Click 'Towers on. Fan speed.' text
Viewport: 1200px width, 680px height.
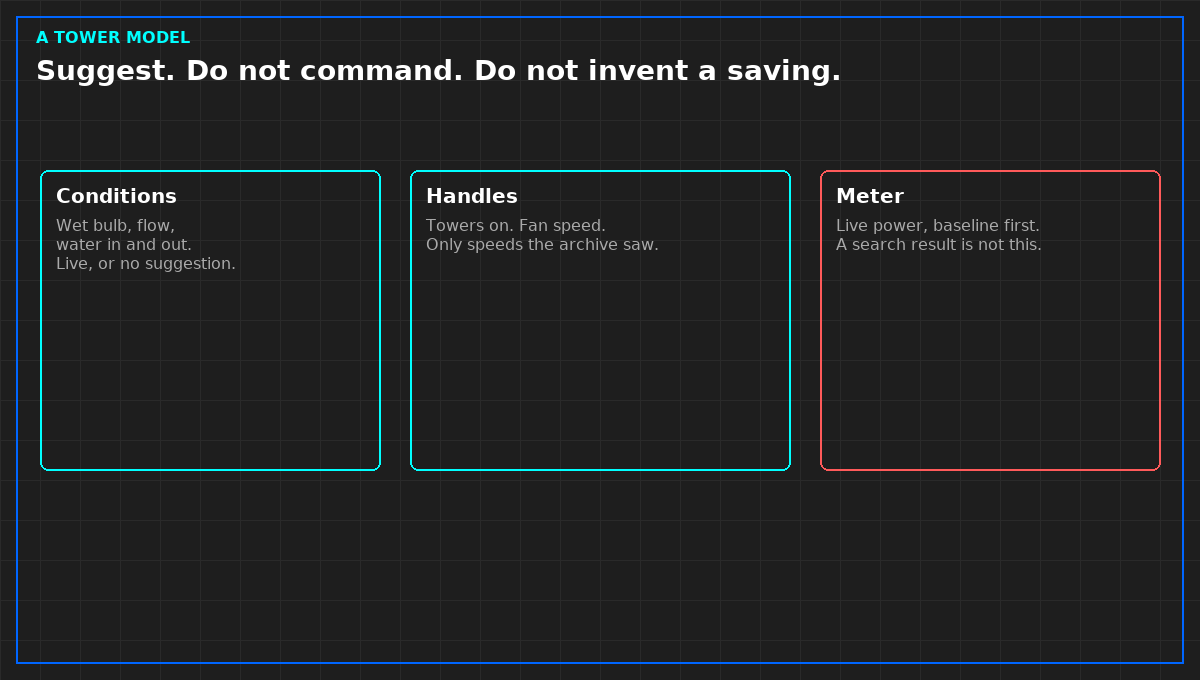click(x=516, y=226)
